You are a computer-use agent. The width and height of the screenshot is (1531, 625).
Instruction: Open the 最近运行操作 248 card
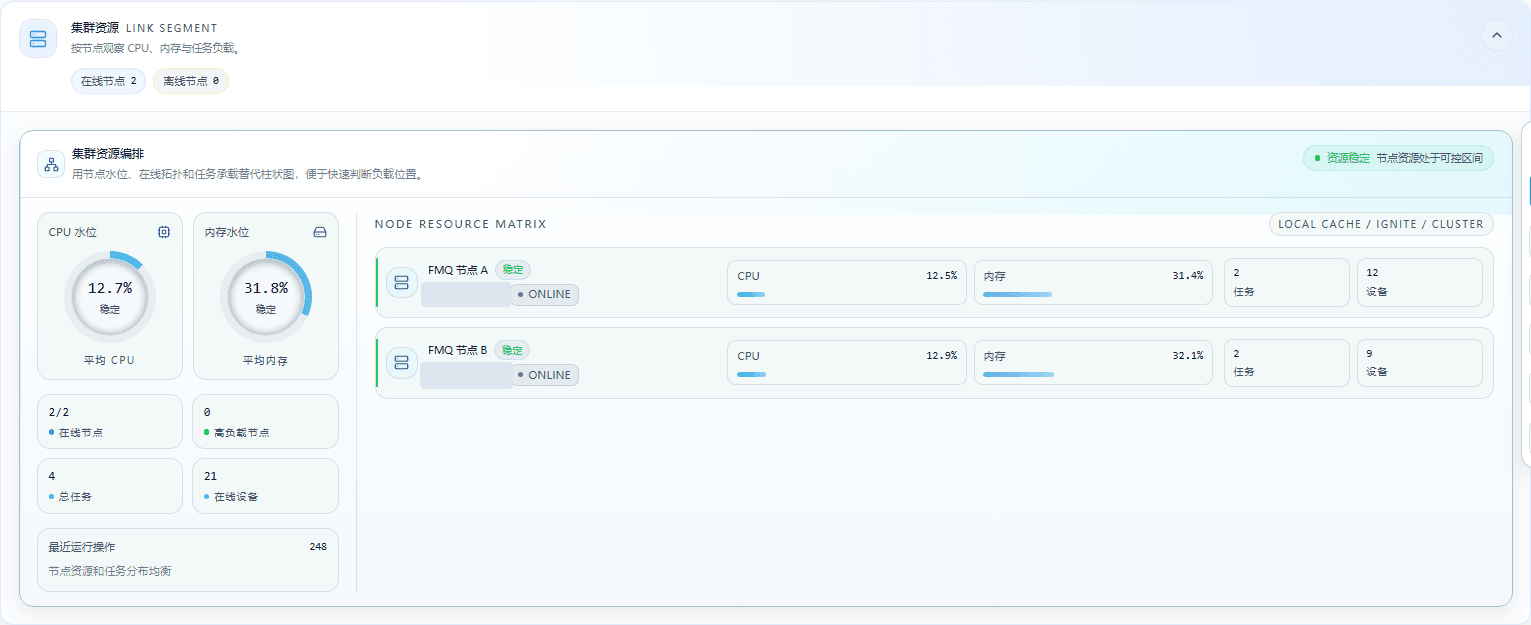(188, 559)
